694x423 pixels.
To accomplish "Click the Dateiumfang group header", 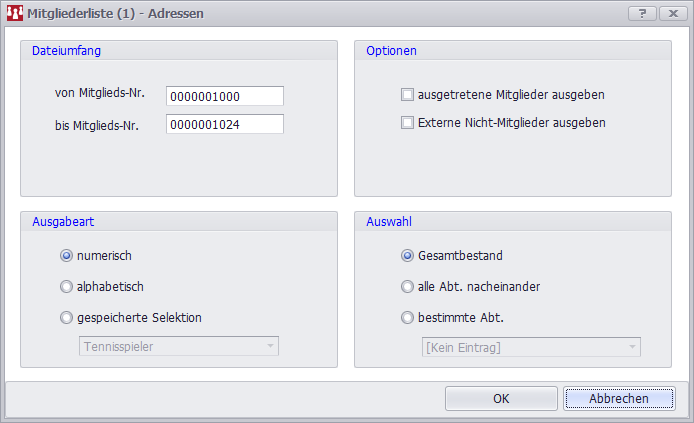I will pyautogui.click(x=66, y=50).
